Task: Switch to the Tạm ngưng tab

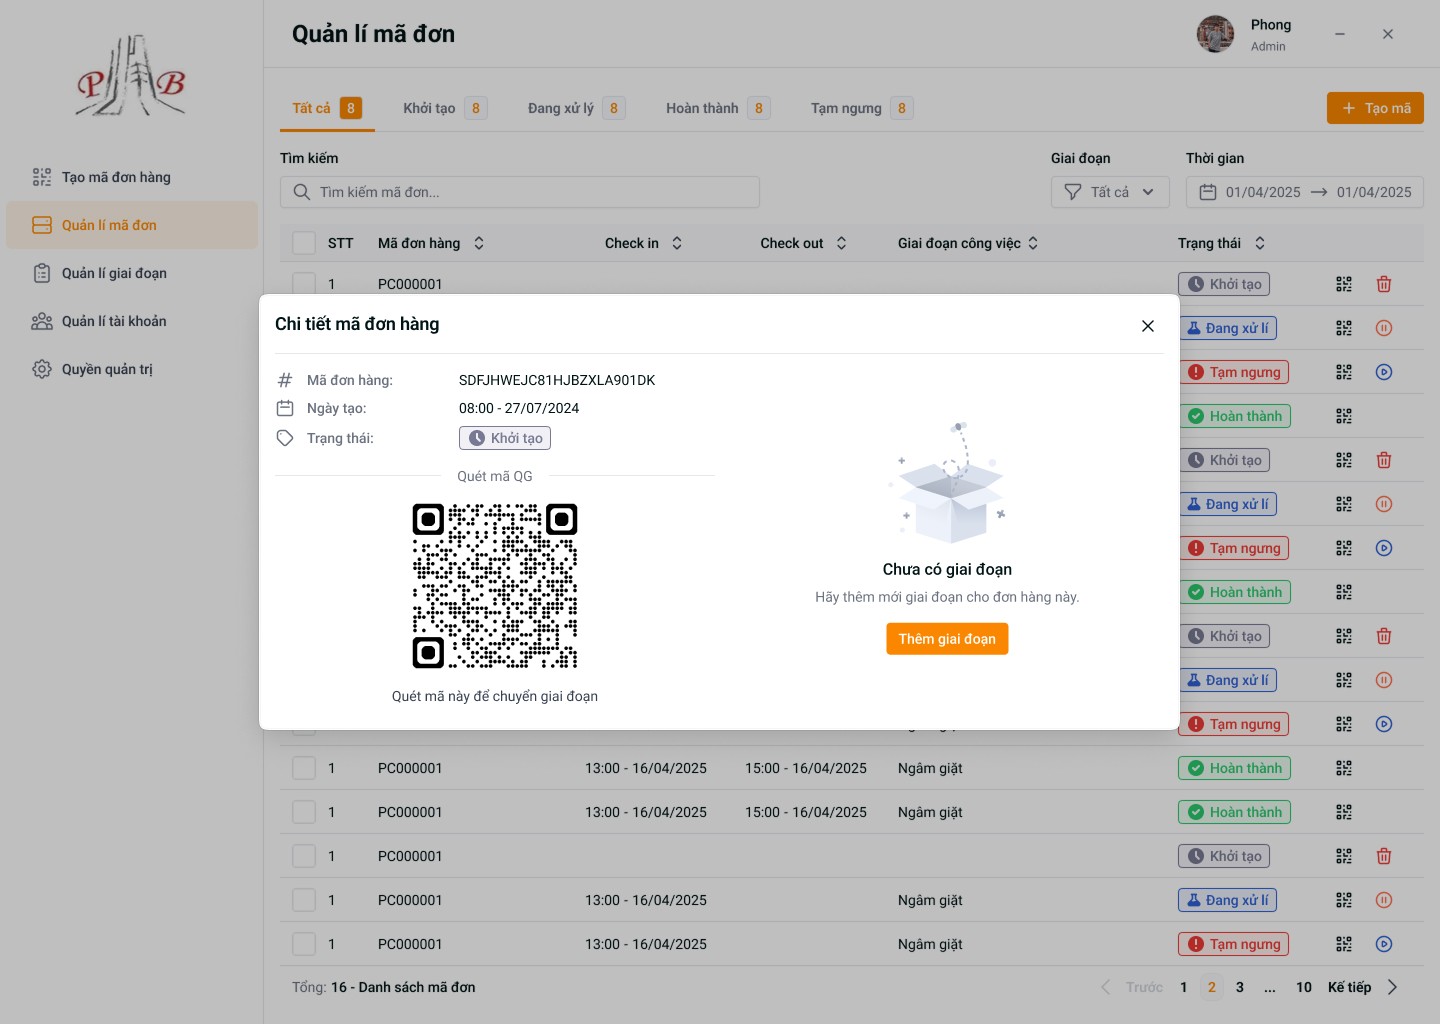Action: click(x=861, y=108)
